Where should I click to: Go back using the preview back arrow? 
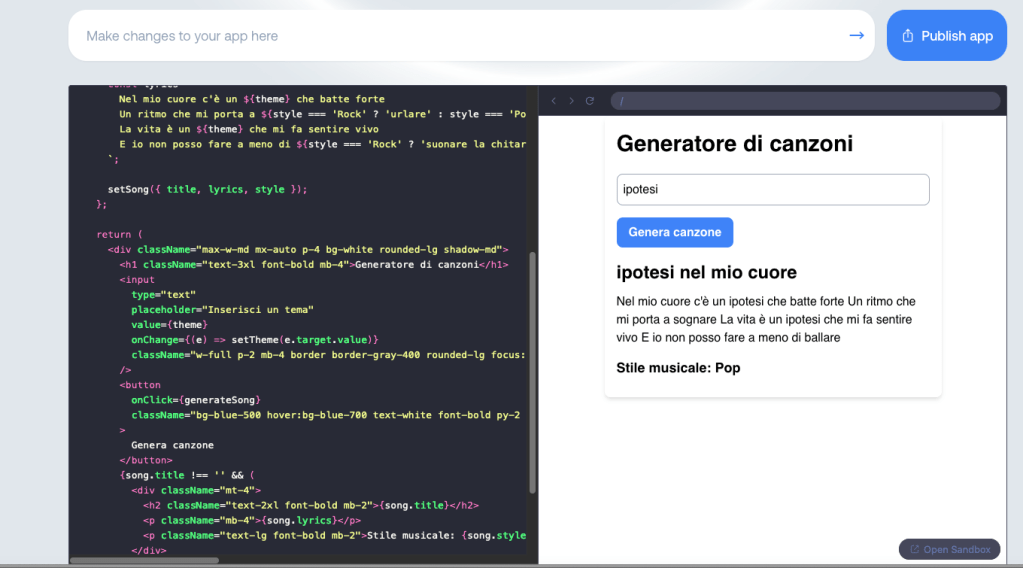[x=554, y=101]
